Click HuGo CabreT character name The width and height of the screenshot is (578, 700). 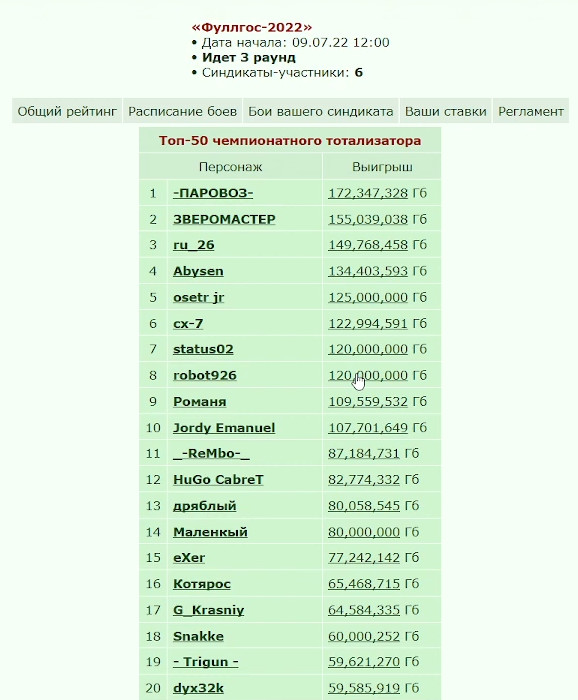[x=218, y=479]
